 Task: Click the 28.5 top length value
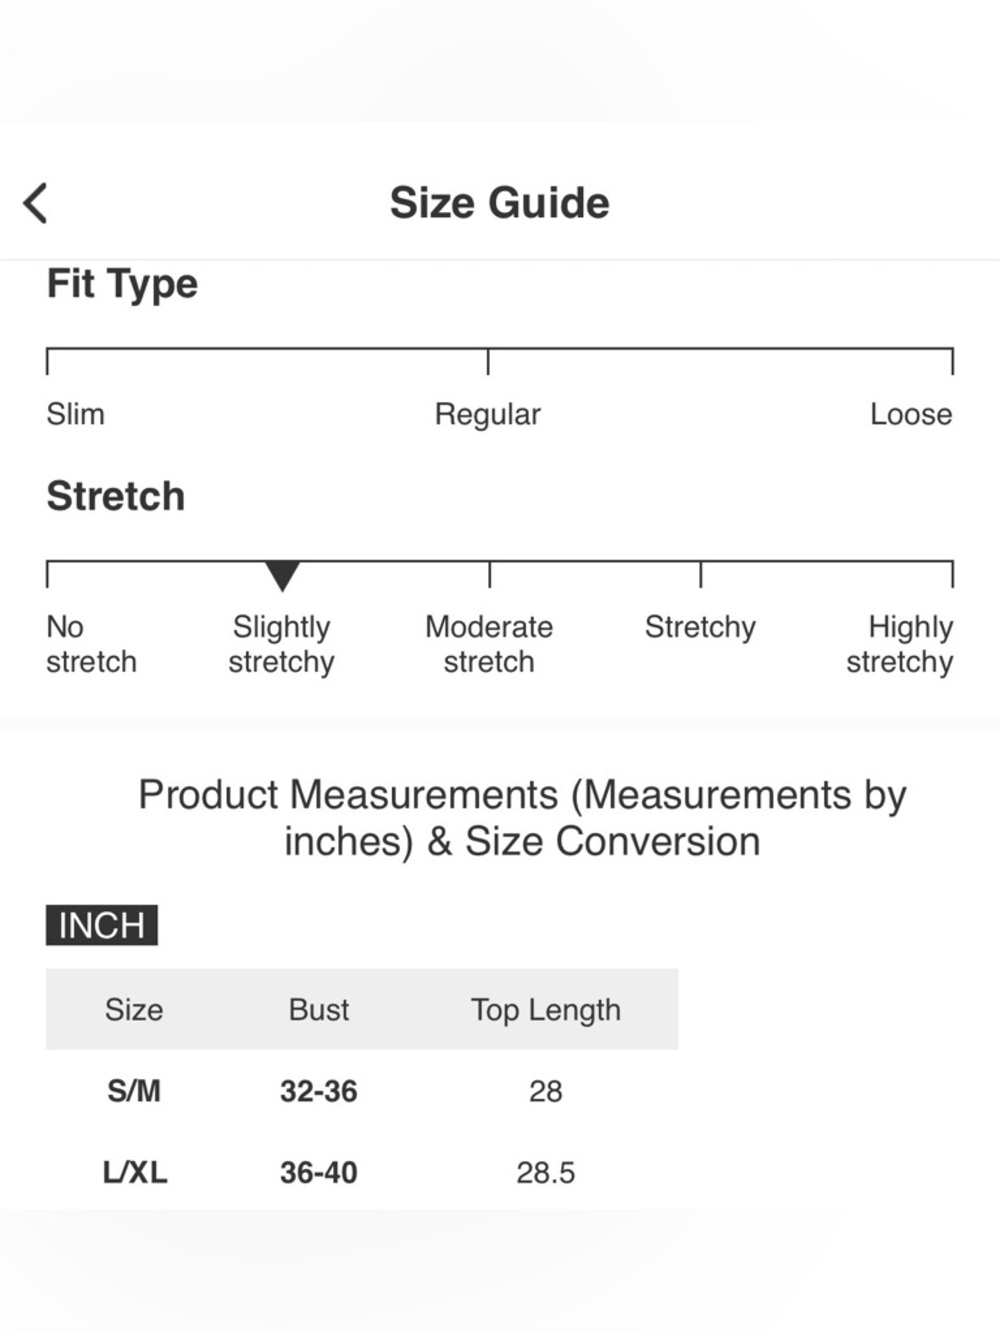coord(546,1172)
